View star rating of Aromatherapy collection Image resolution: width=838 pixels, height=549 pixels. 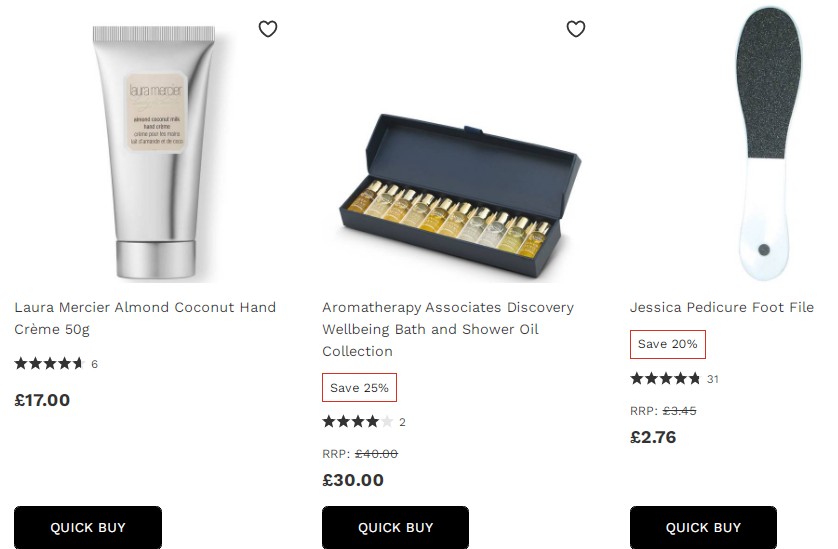coord(357,422)
